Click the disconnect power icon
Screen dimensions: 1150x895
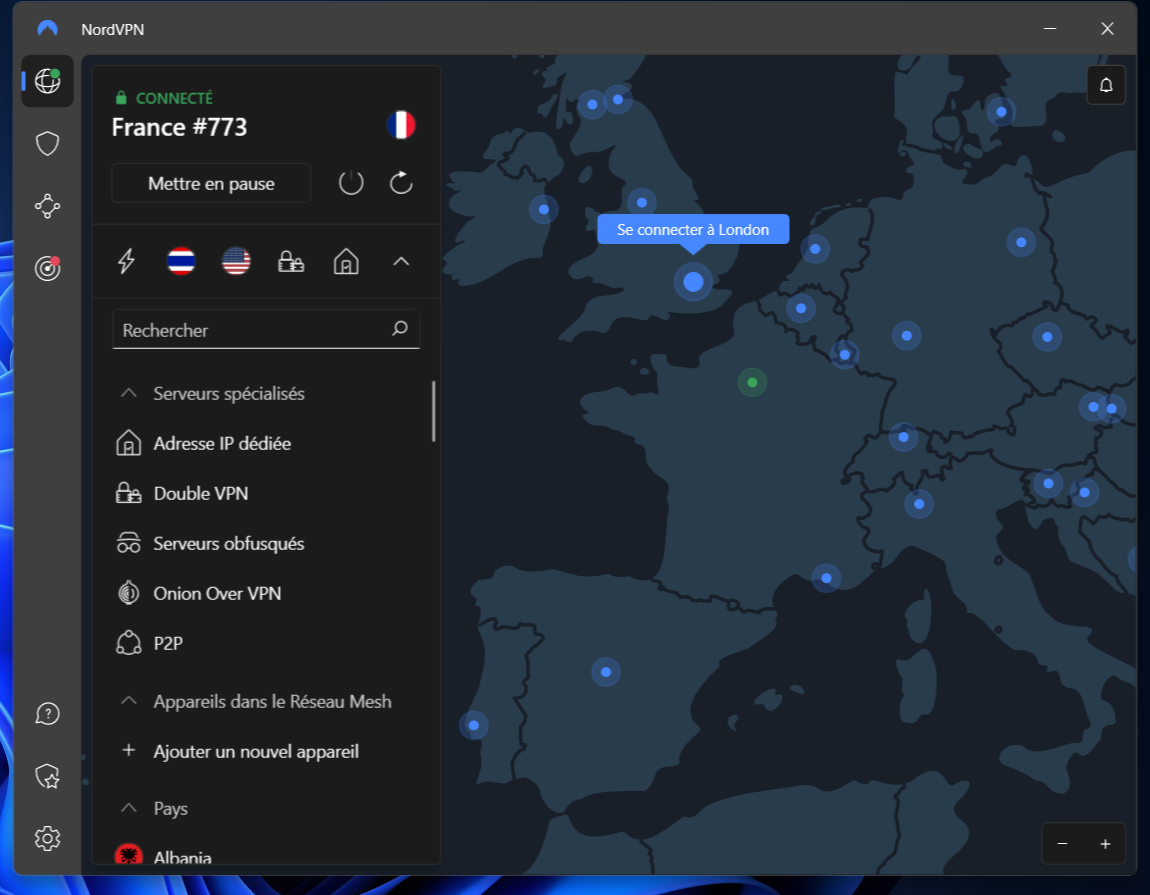click(351, 183)
